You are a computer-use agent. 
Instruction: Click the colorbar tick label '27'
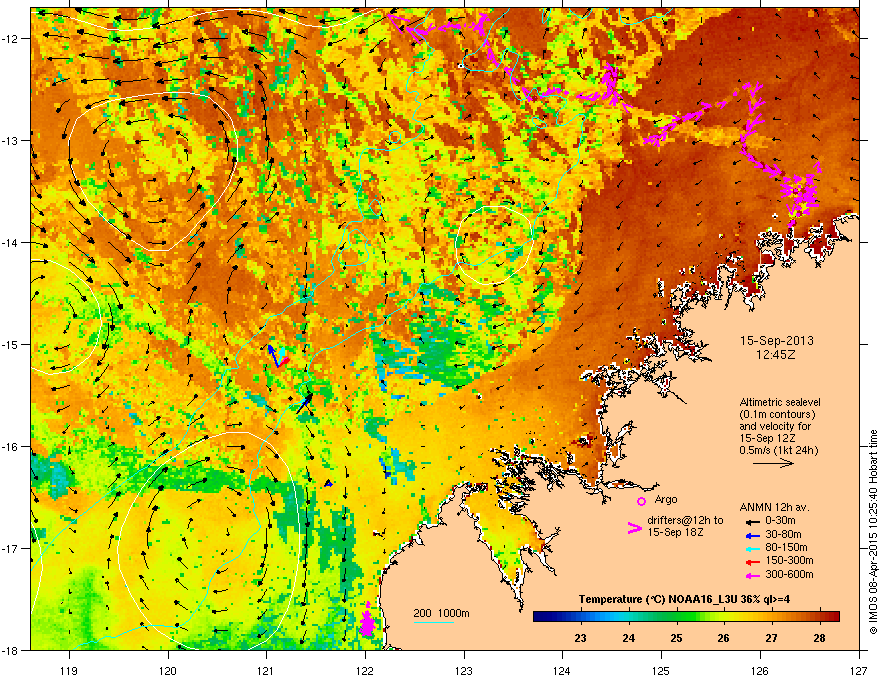[772, 638]
